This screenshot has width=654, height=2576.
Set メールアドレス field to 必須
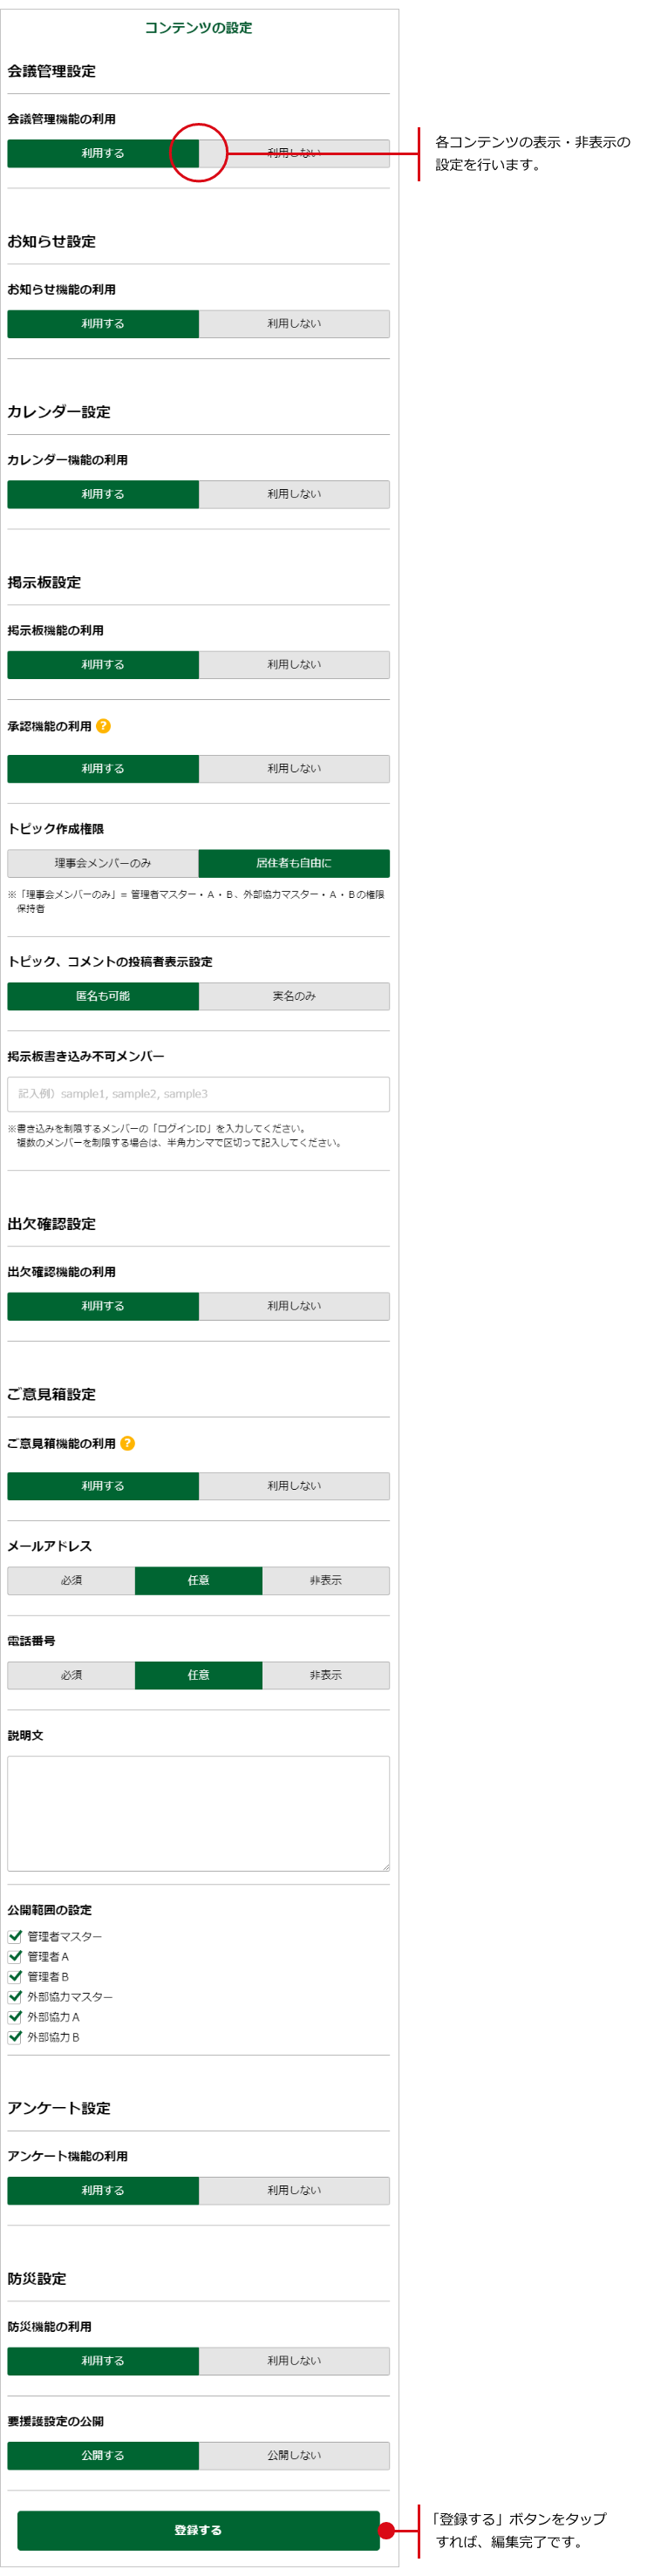tap(71, 1580)
